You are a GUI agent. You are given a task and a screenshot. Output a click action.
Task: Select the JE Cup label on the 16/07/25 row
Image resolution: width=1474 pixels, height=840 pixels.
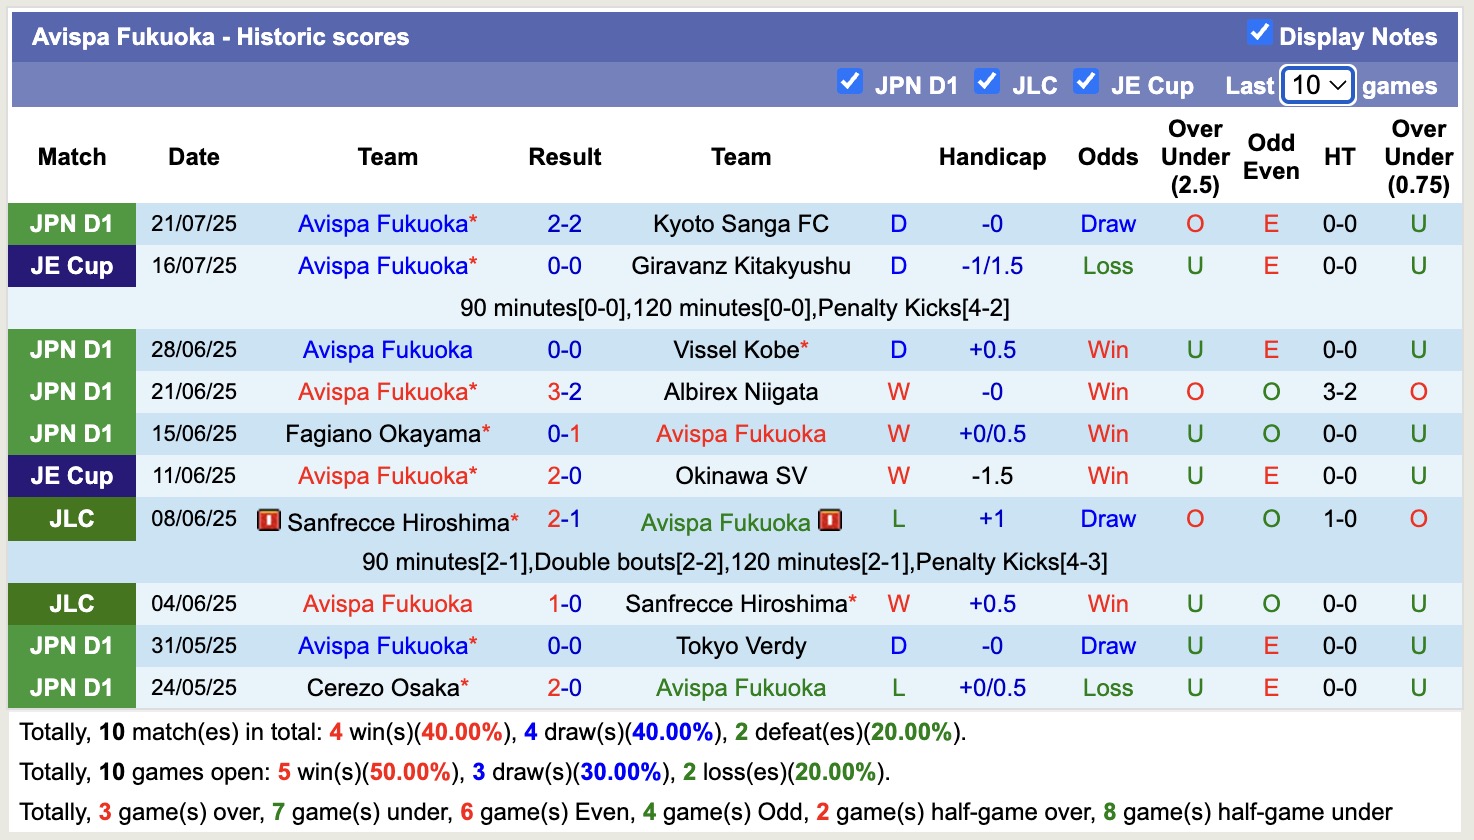pyautogui.click(x=71, y=265)
